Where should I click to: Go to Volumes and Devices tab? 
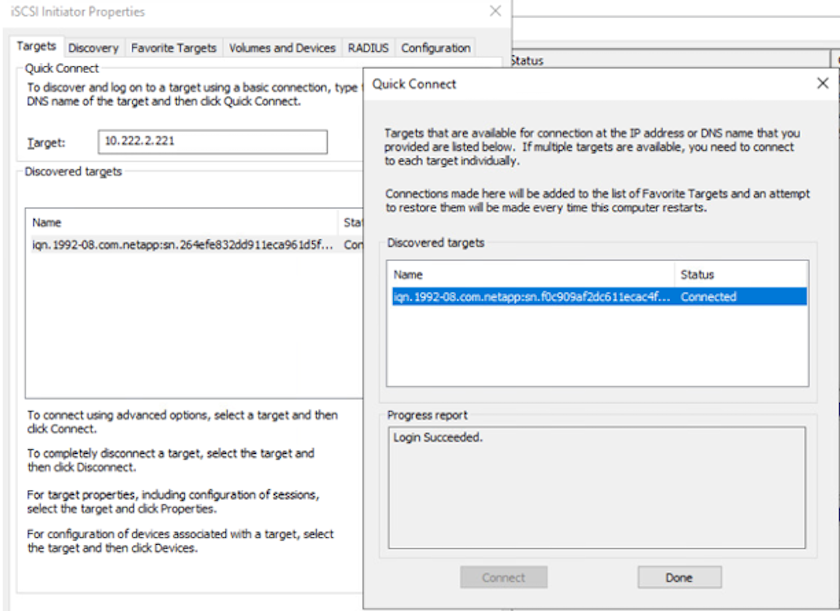(x=282, y=48)
